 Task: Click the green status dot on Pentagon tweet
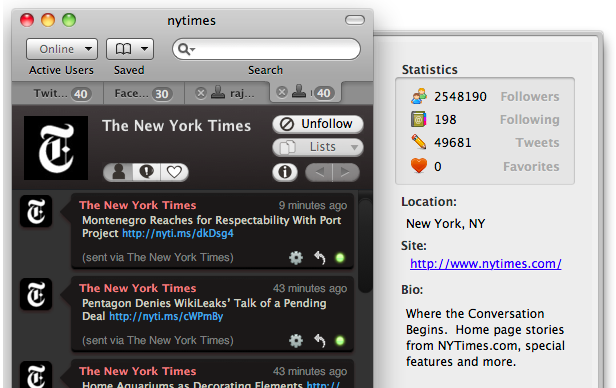click(x=340, y=340)
